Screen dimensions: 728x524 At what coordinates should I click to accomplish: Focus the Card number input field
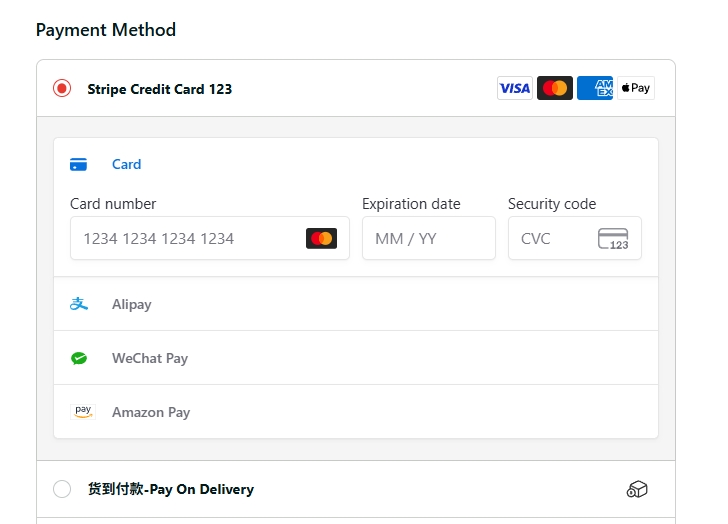pyautogui.click(x=185, y=239)
